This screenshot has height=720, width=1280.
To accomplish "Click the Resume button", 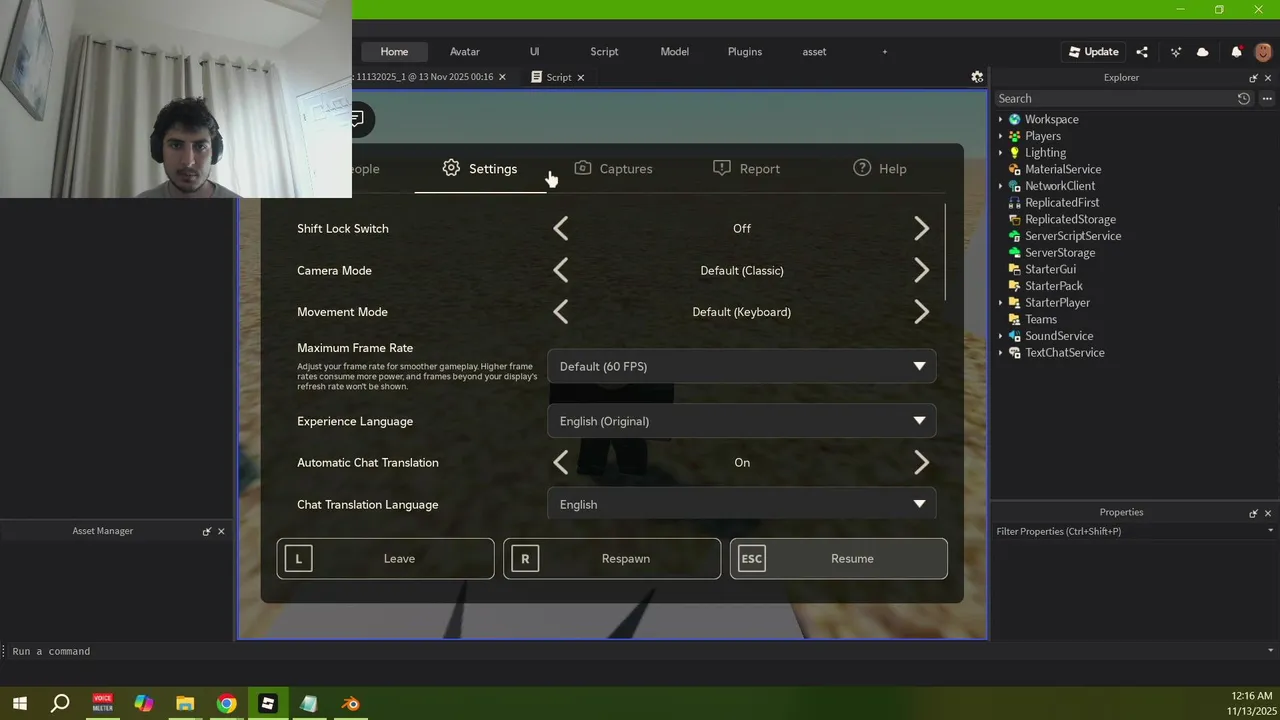I will tap(839, 559).
